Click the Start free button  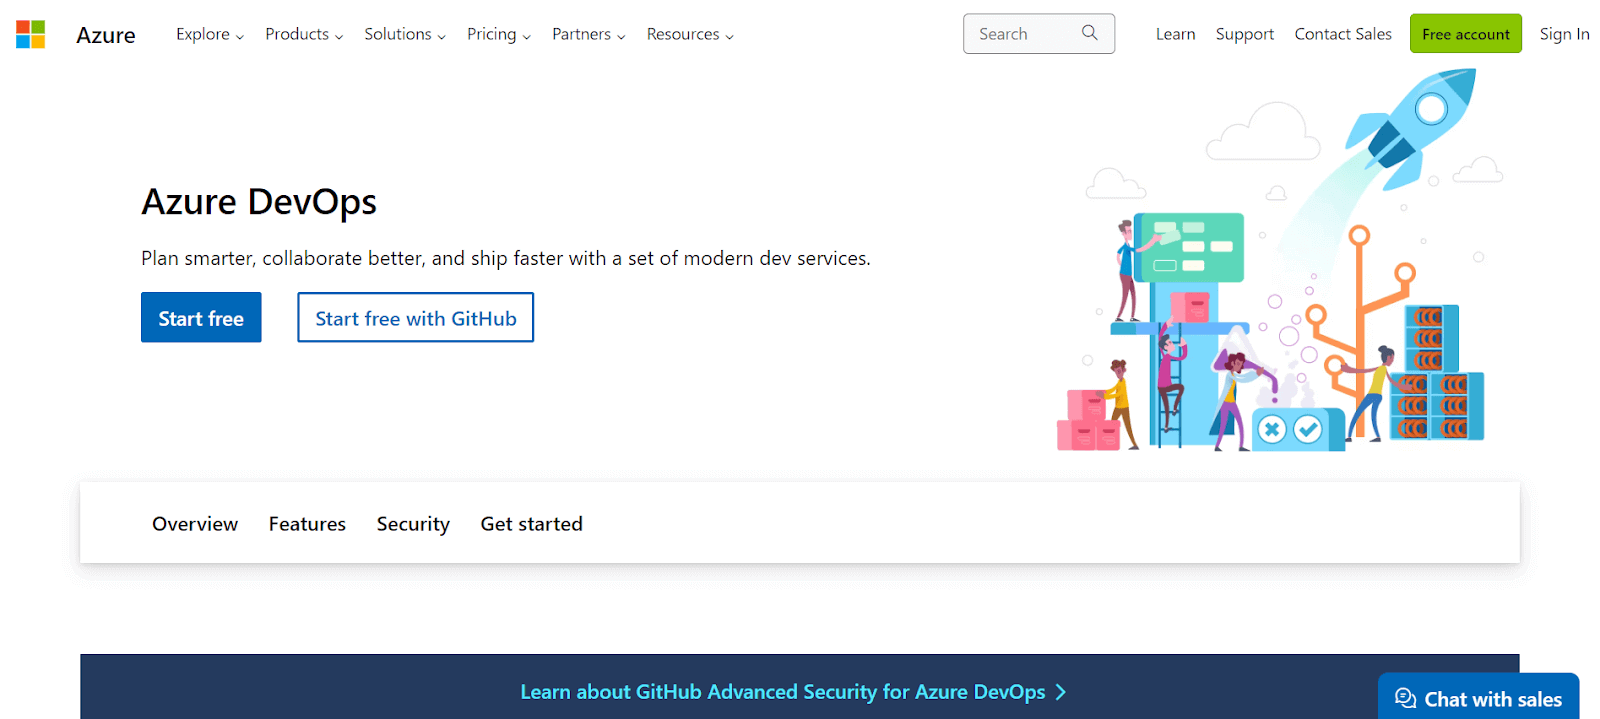pyautogui.click(x=200, y=317)
